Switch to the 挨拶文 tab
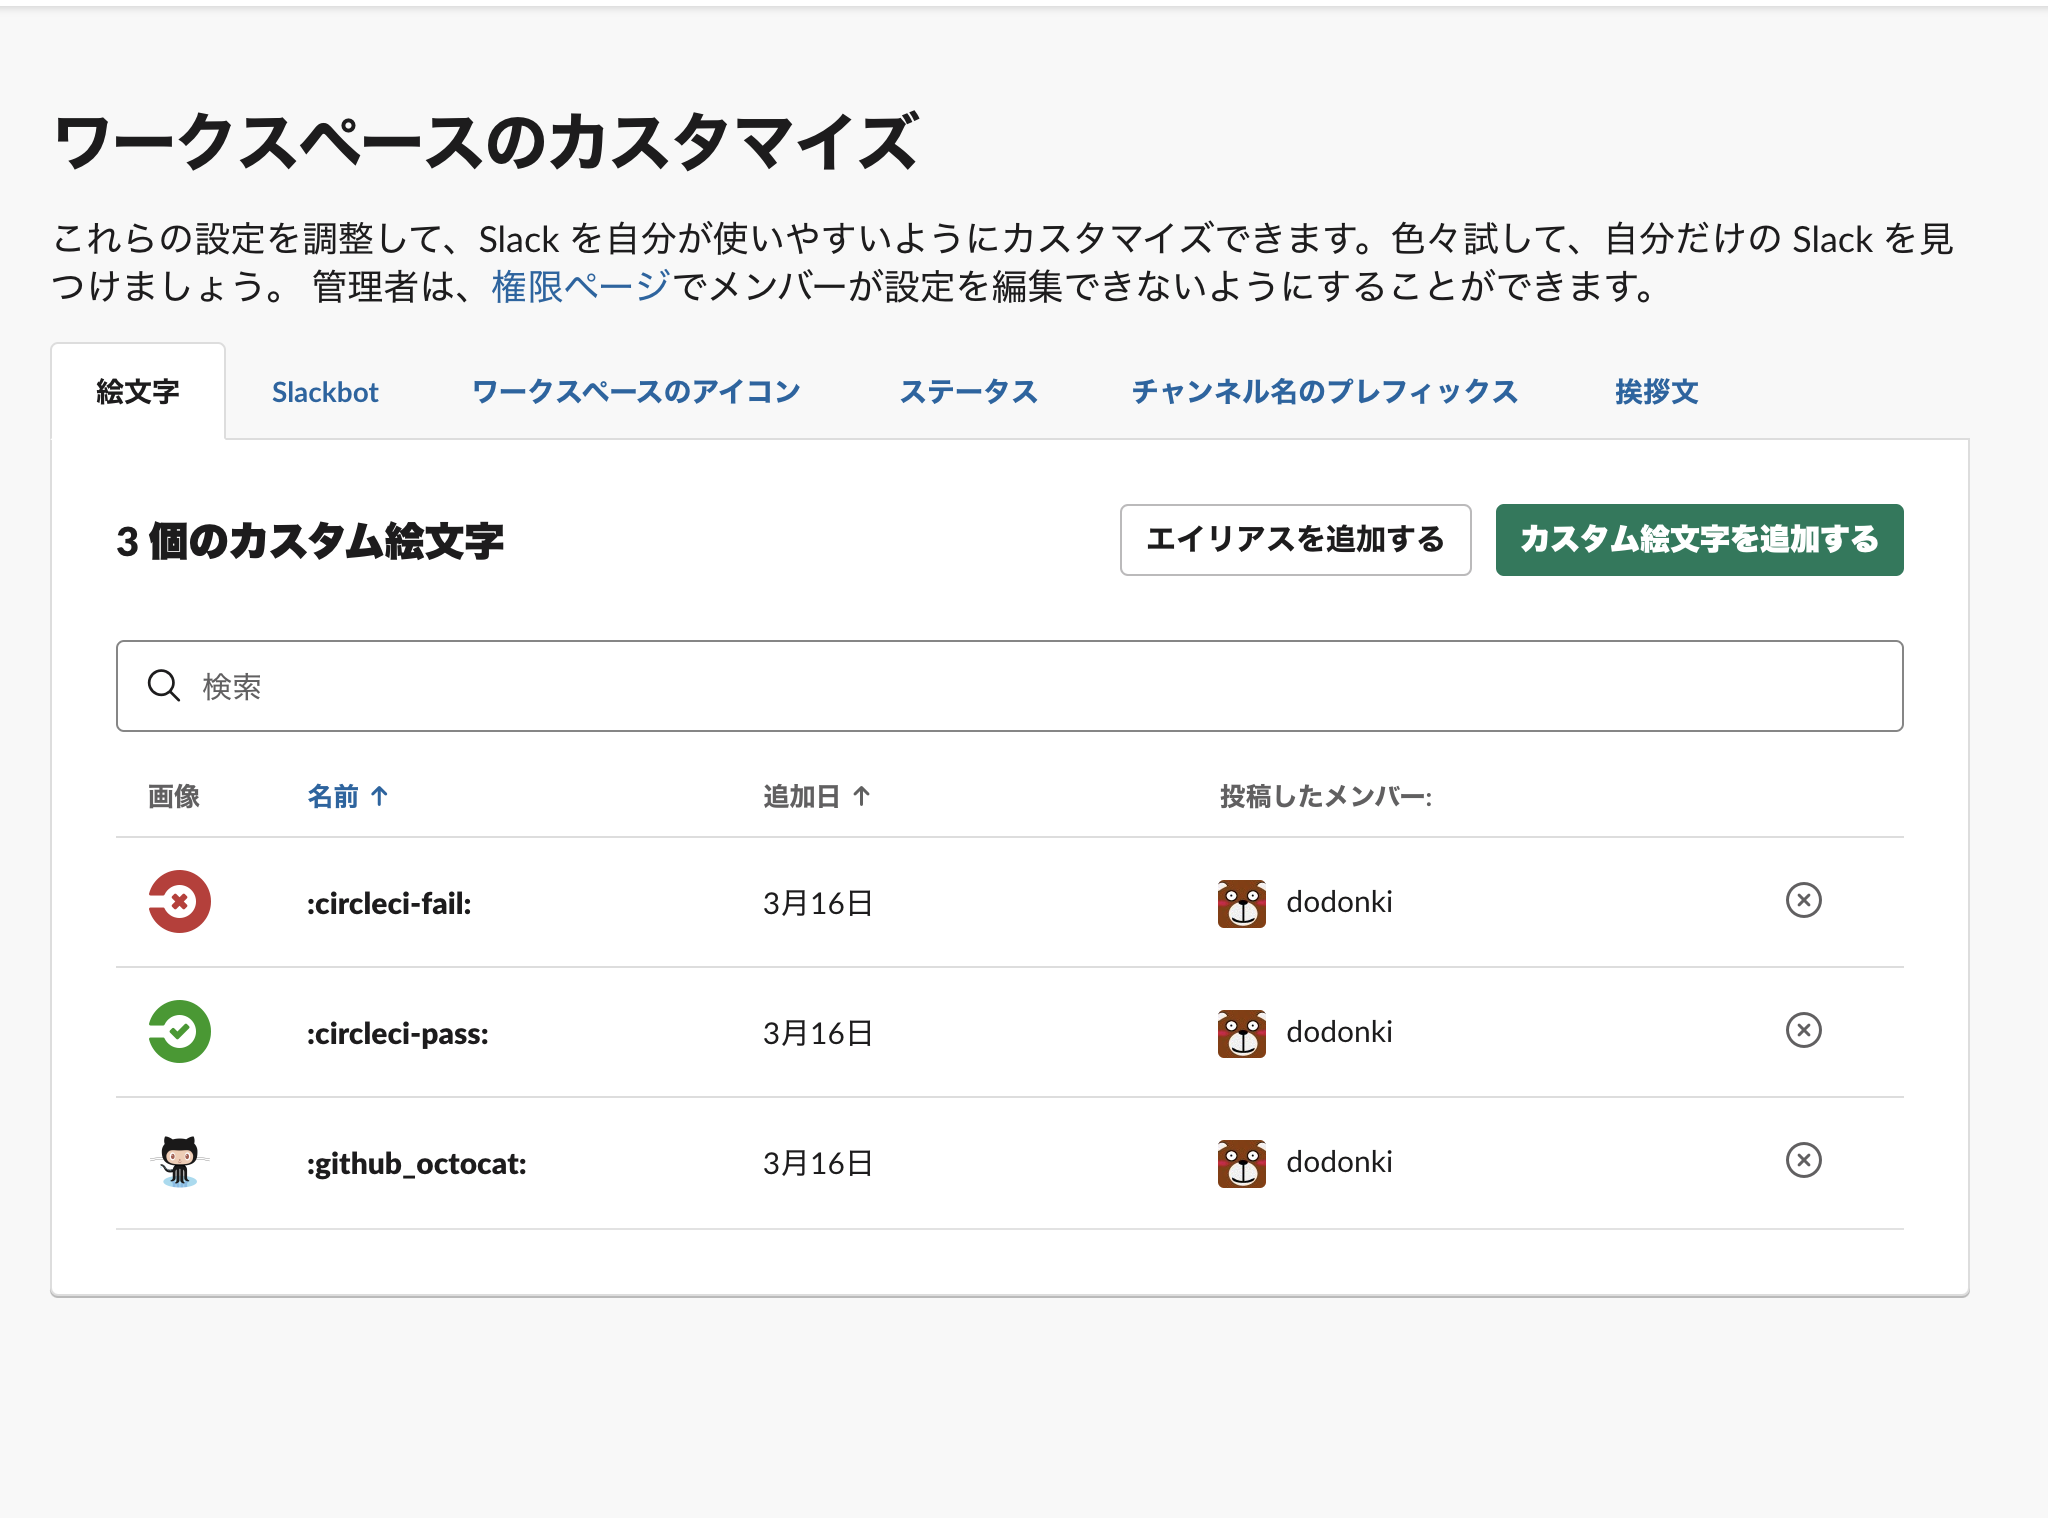This screenshot has width=2048, height=1518. click(1656, 392)
